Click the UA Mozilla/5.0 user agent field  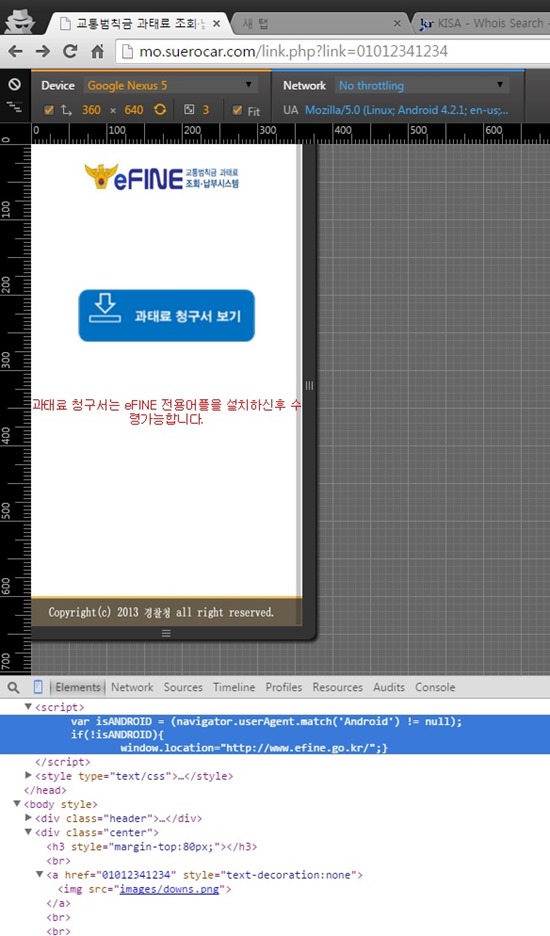pyautogui.click(x=407, y=110)
